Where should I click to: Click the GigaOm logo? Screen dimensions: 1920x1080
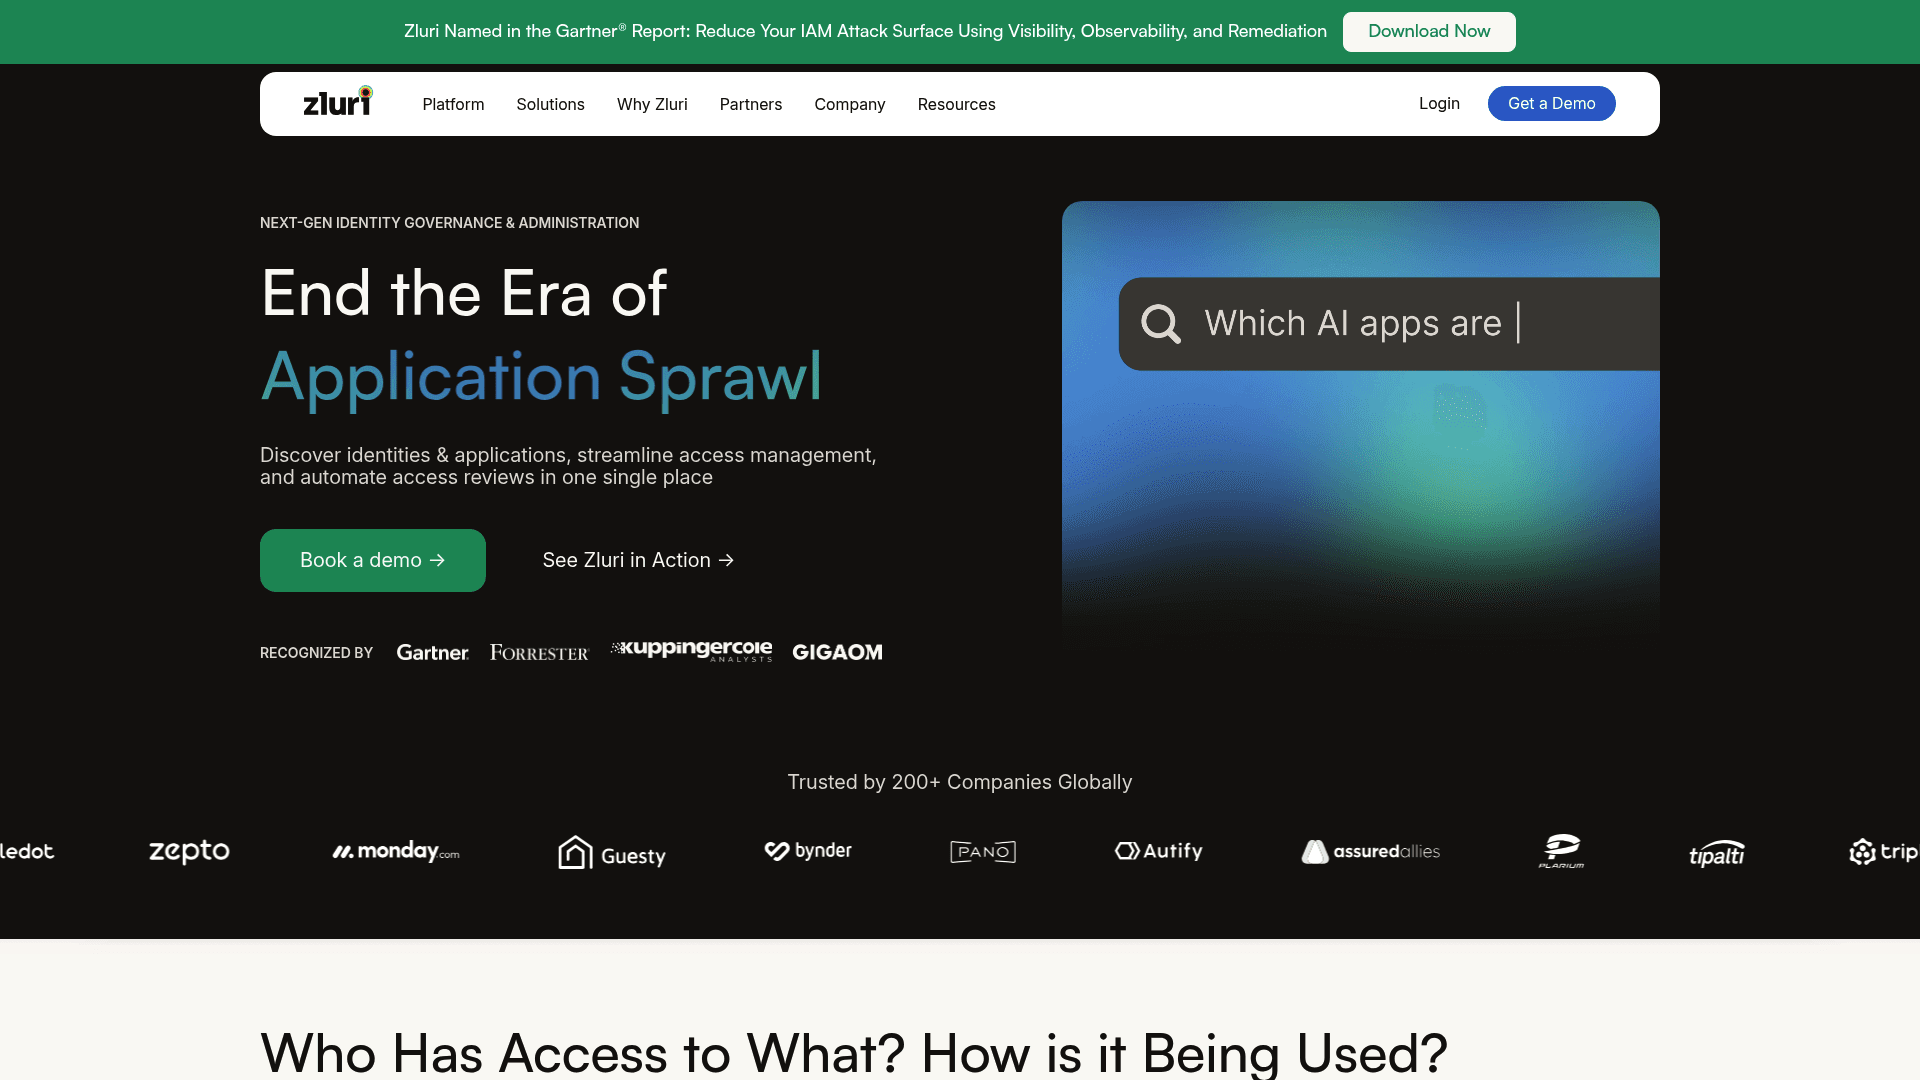(837, 653)
